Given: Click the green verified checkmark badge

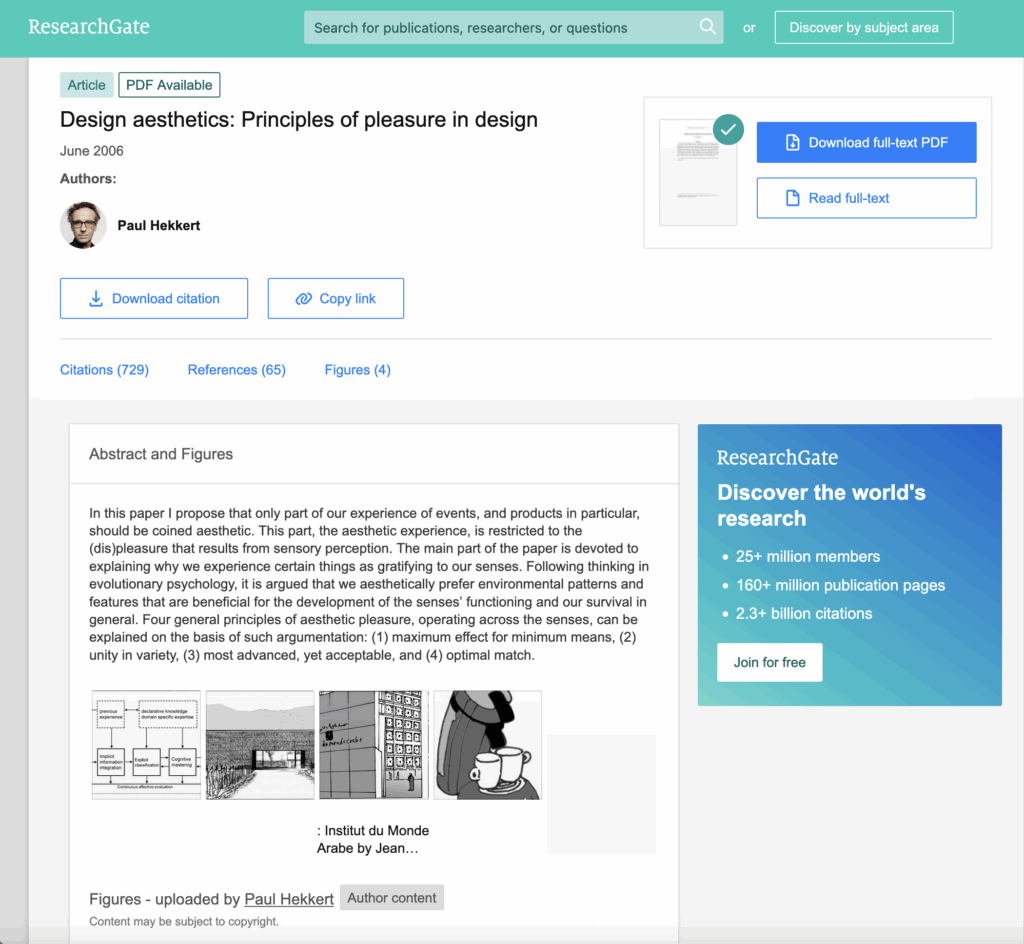Looking at the screenshot, I should [x=728, y=129].
